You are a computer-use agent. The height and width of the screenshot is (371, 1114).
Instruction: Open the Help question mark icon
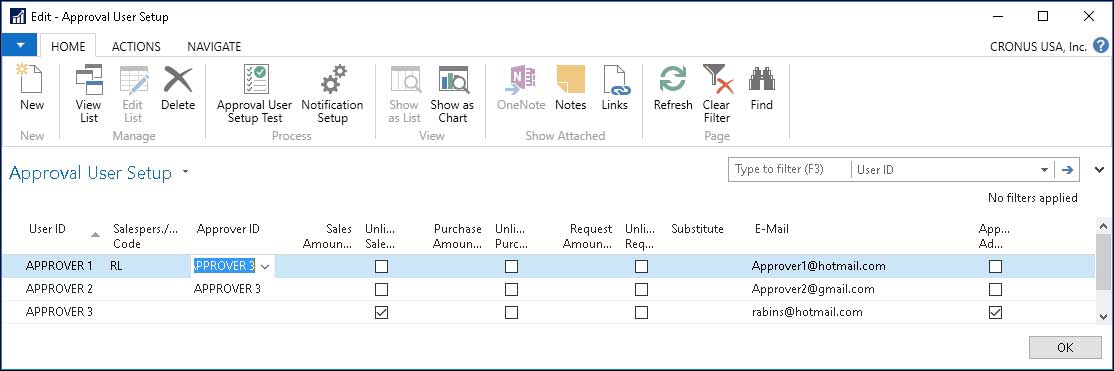point(1101,46)
